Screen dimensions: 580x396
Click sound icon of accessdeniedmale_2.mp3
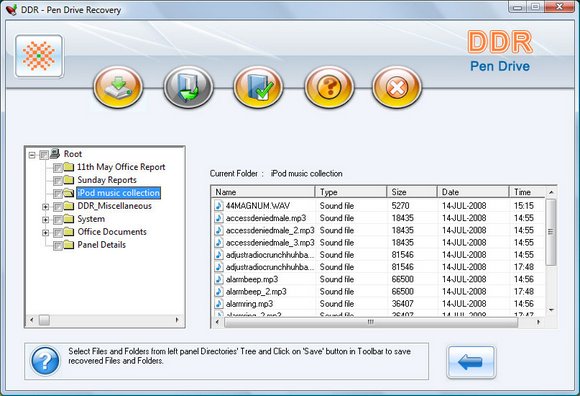point(219,230)
